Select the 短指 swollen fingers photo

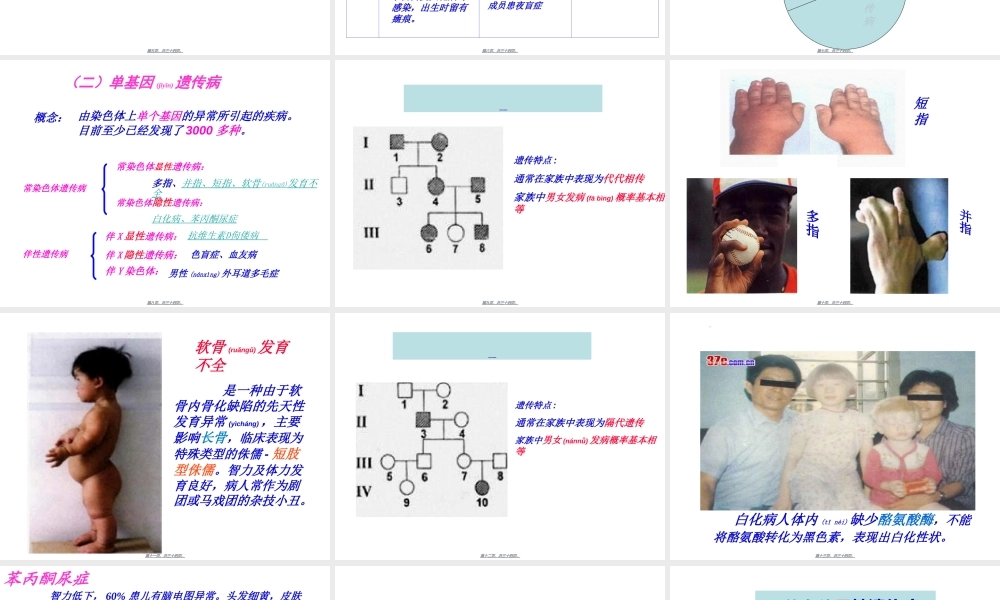point(812,116)
